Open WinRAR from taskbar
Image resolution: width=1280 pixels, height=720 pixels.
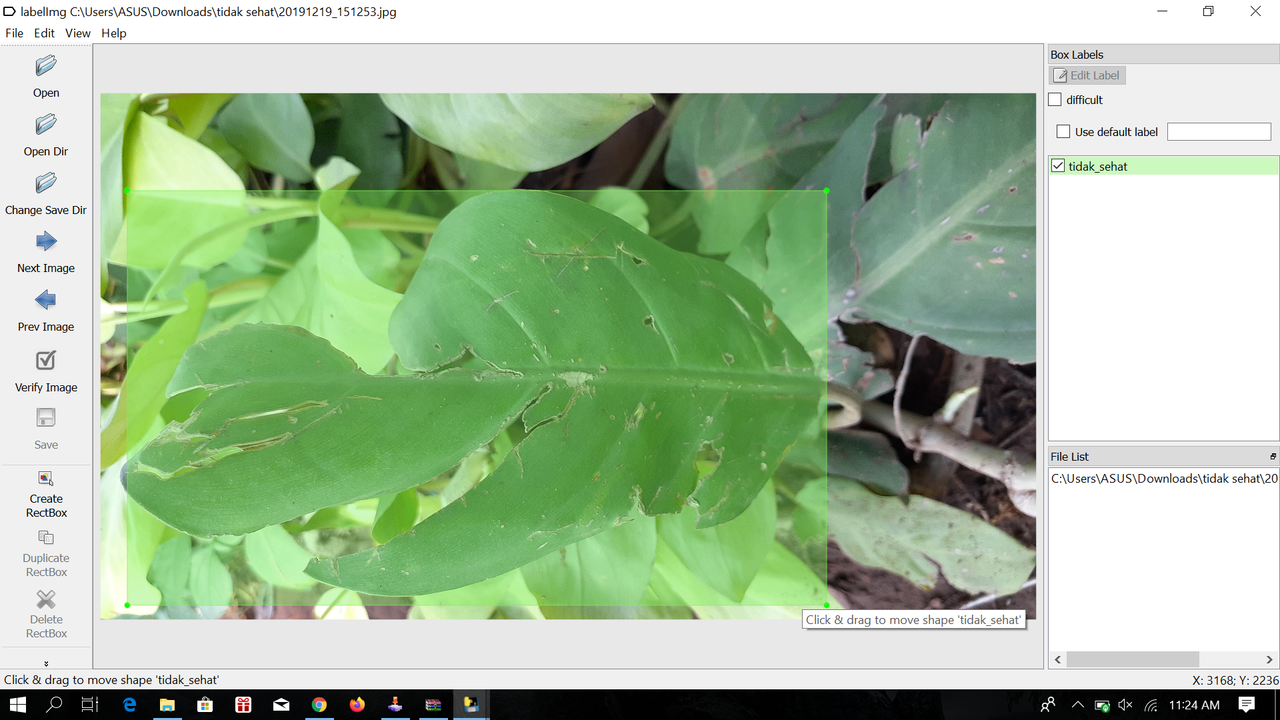[x=433, y=705]
